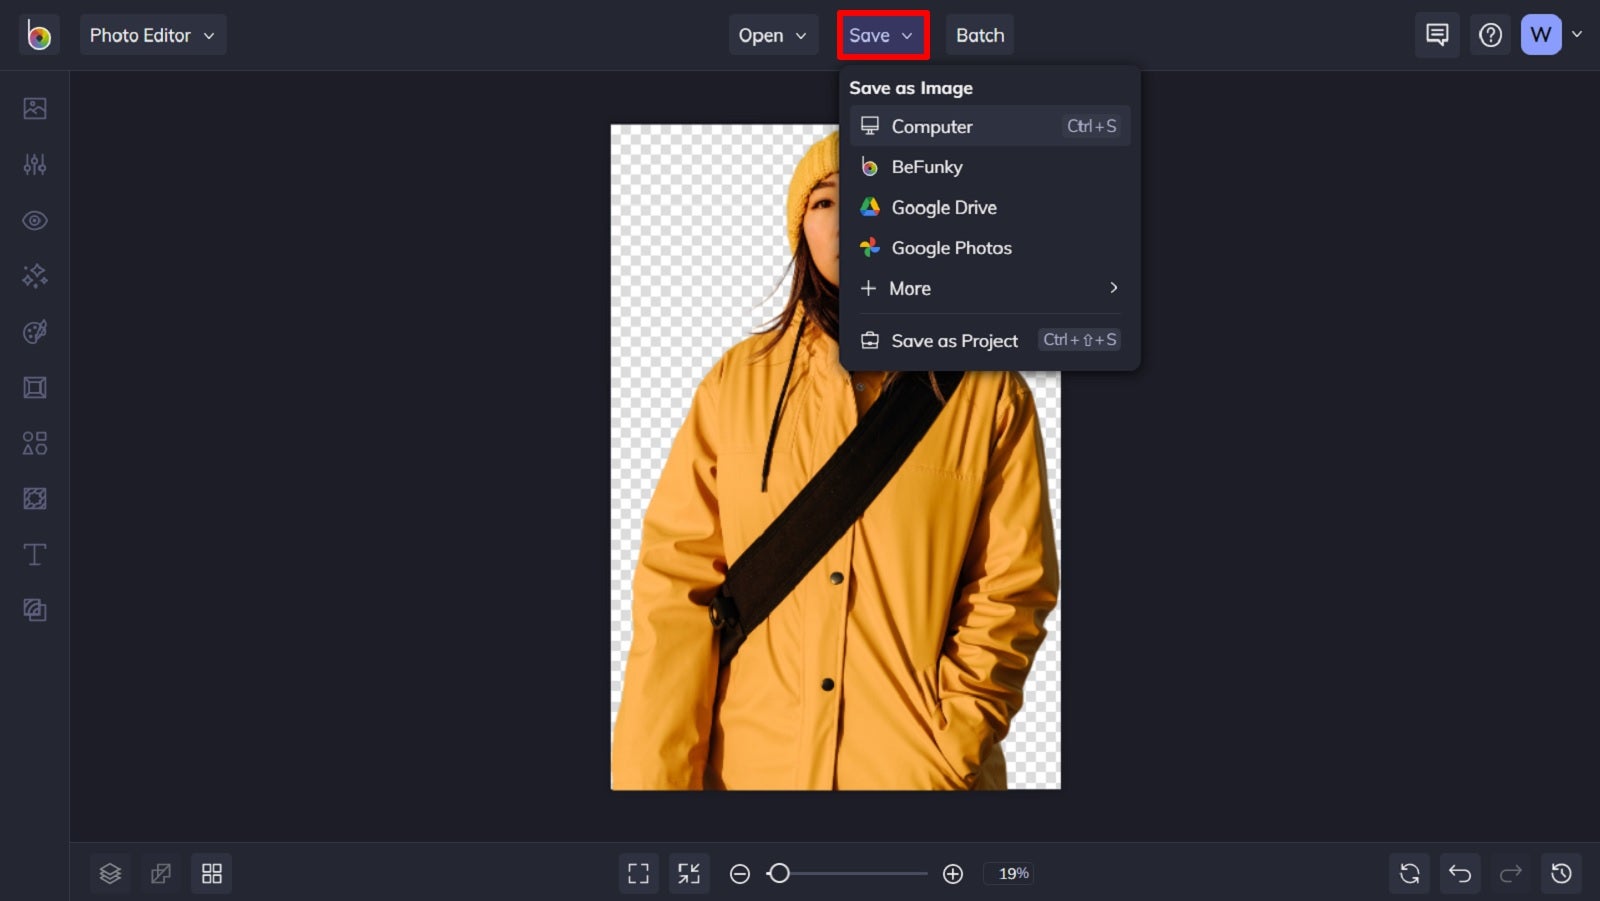Select the Artsy Effects palette icon

[x=35, y=331]
